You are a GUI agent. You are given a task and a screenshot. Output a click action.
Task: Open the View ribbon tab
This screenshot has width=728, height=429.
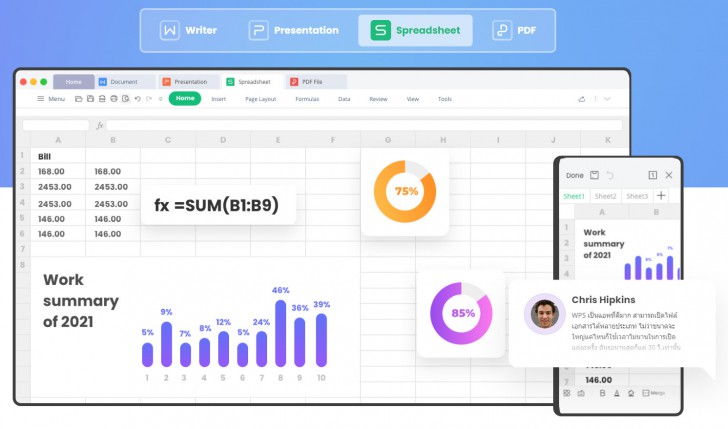pos(413,99)
